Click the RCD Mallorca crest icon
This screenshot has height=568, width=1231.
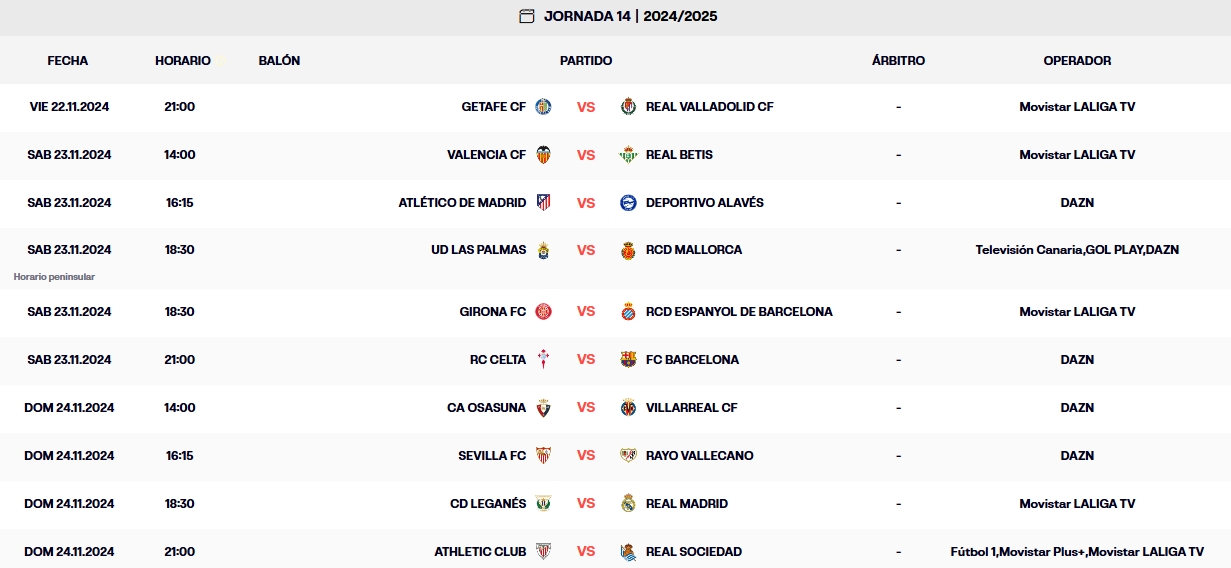(628, 250)
